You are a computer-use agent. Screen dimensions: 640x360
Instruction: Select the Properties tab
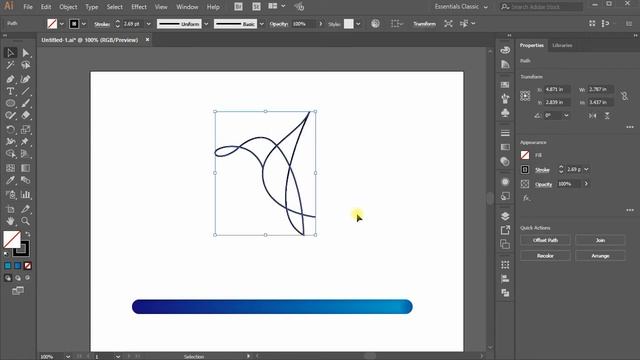coord(531,45)
